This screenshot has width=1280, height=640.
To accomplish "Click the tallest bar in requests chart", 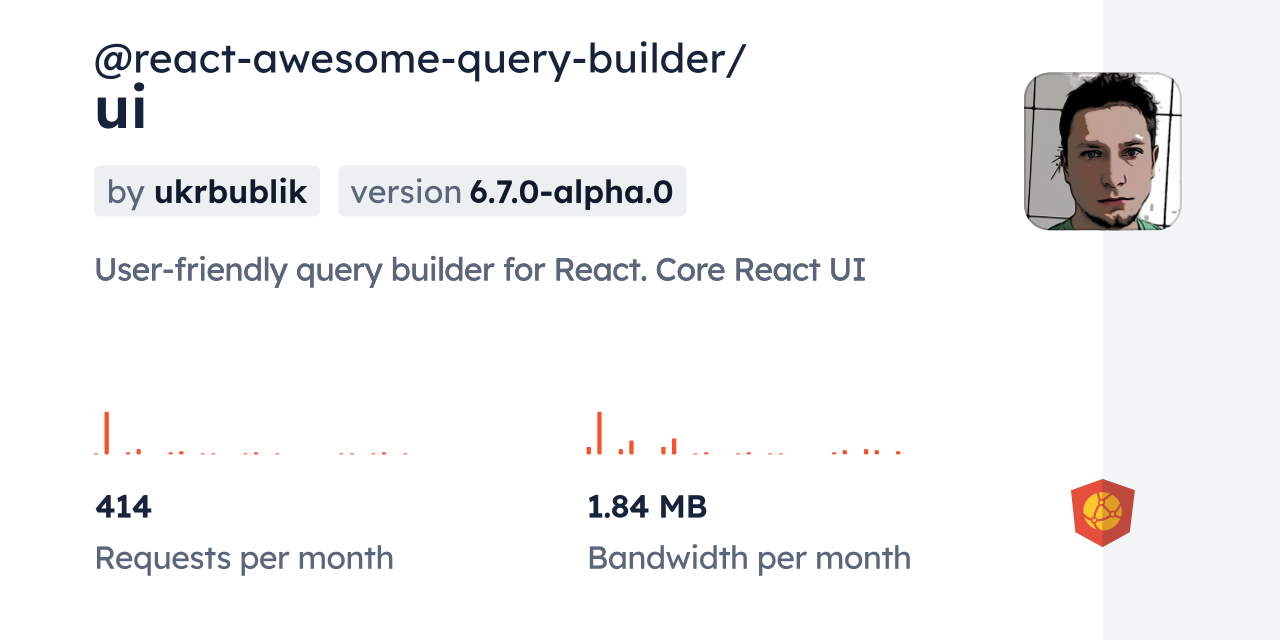I will tap(106, 432).
